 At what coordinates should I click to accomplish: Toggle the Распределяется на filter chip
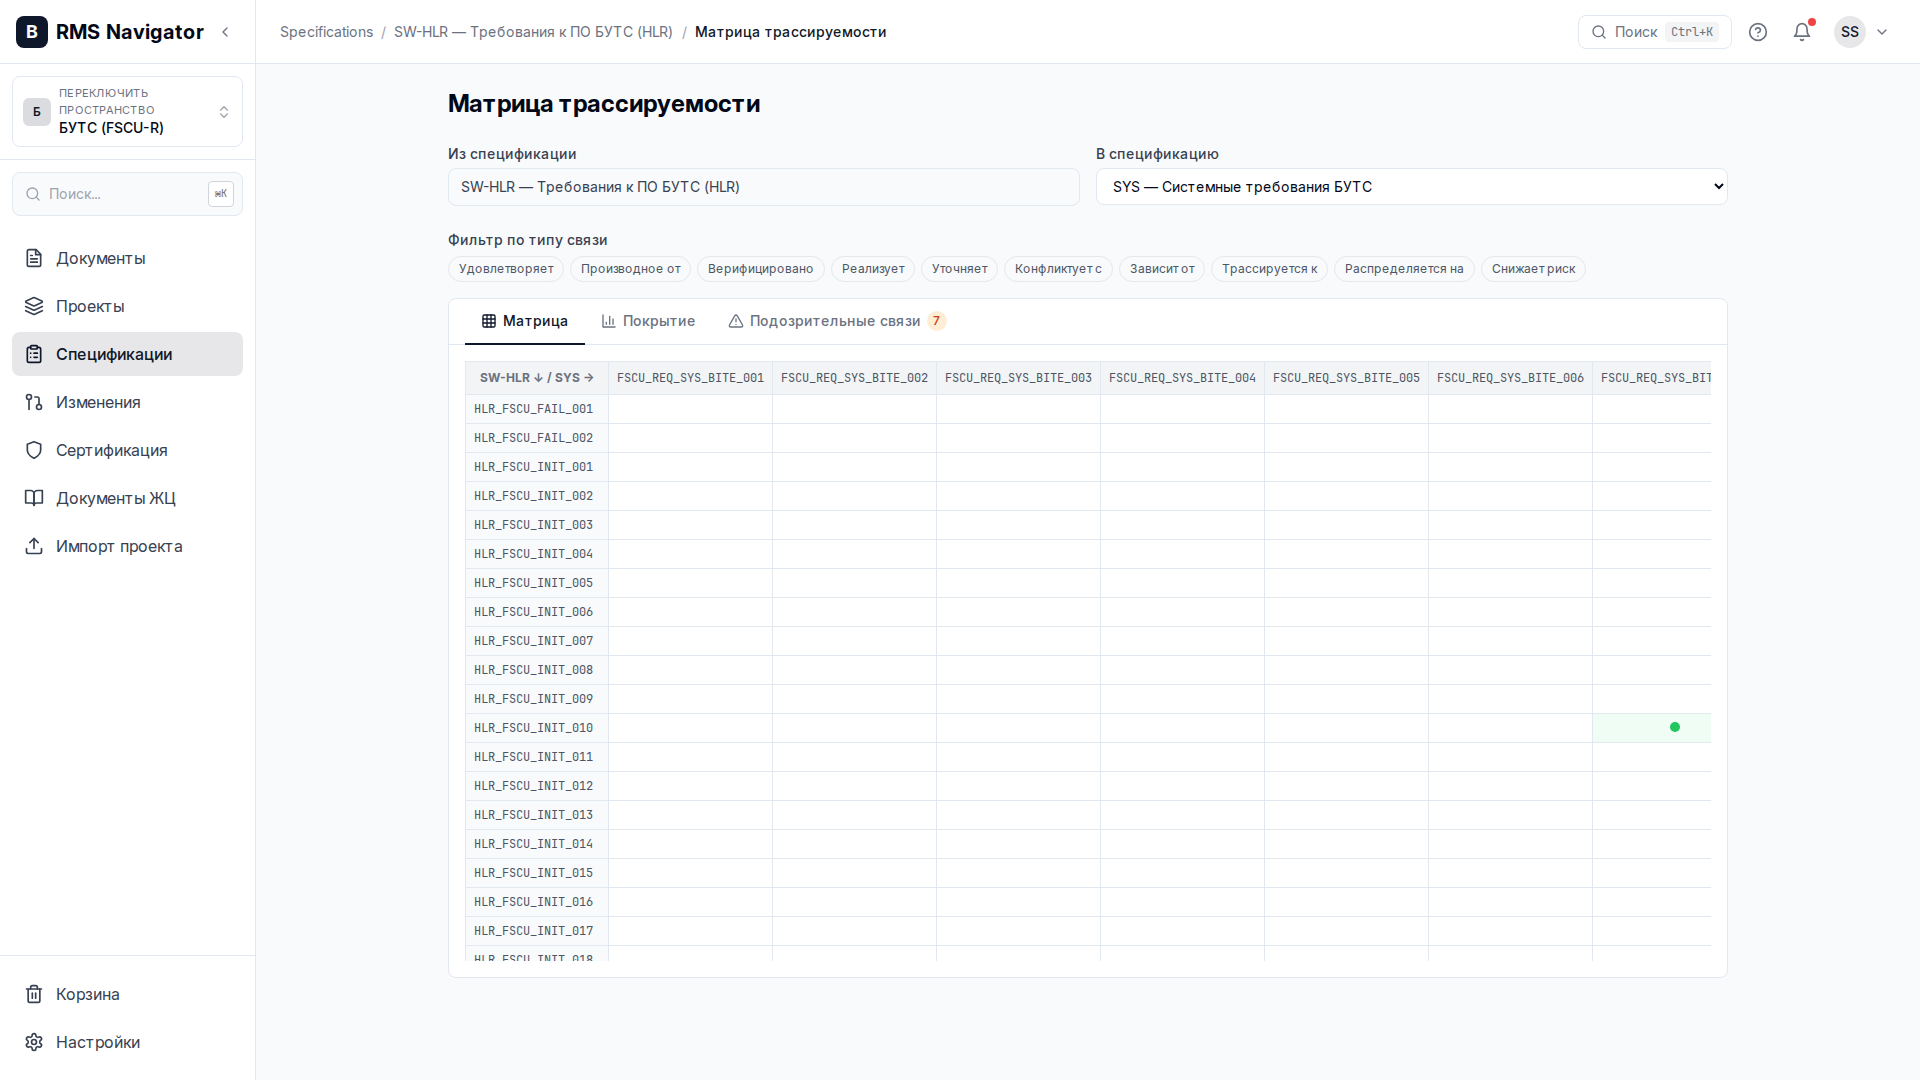(x=1404, y=269)
